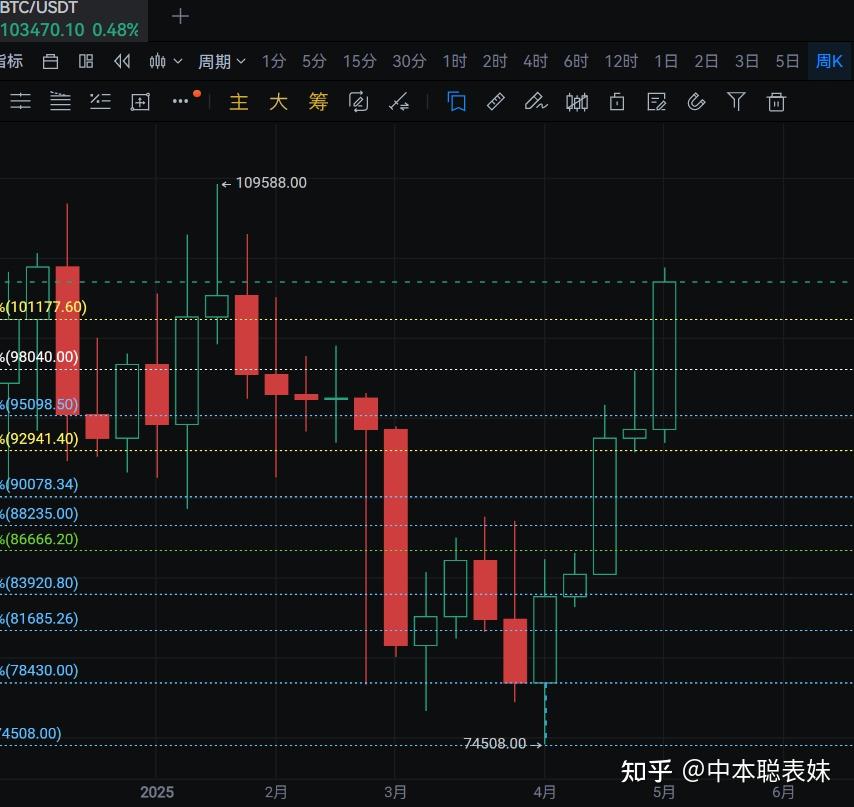The height and width of the screenshot is (807, 854).
Task: Select the 2日 timeframe
Action: coord(706,62)
